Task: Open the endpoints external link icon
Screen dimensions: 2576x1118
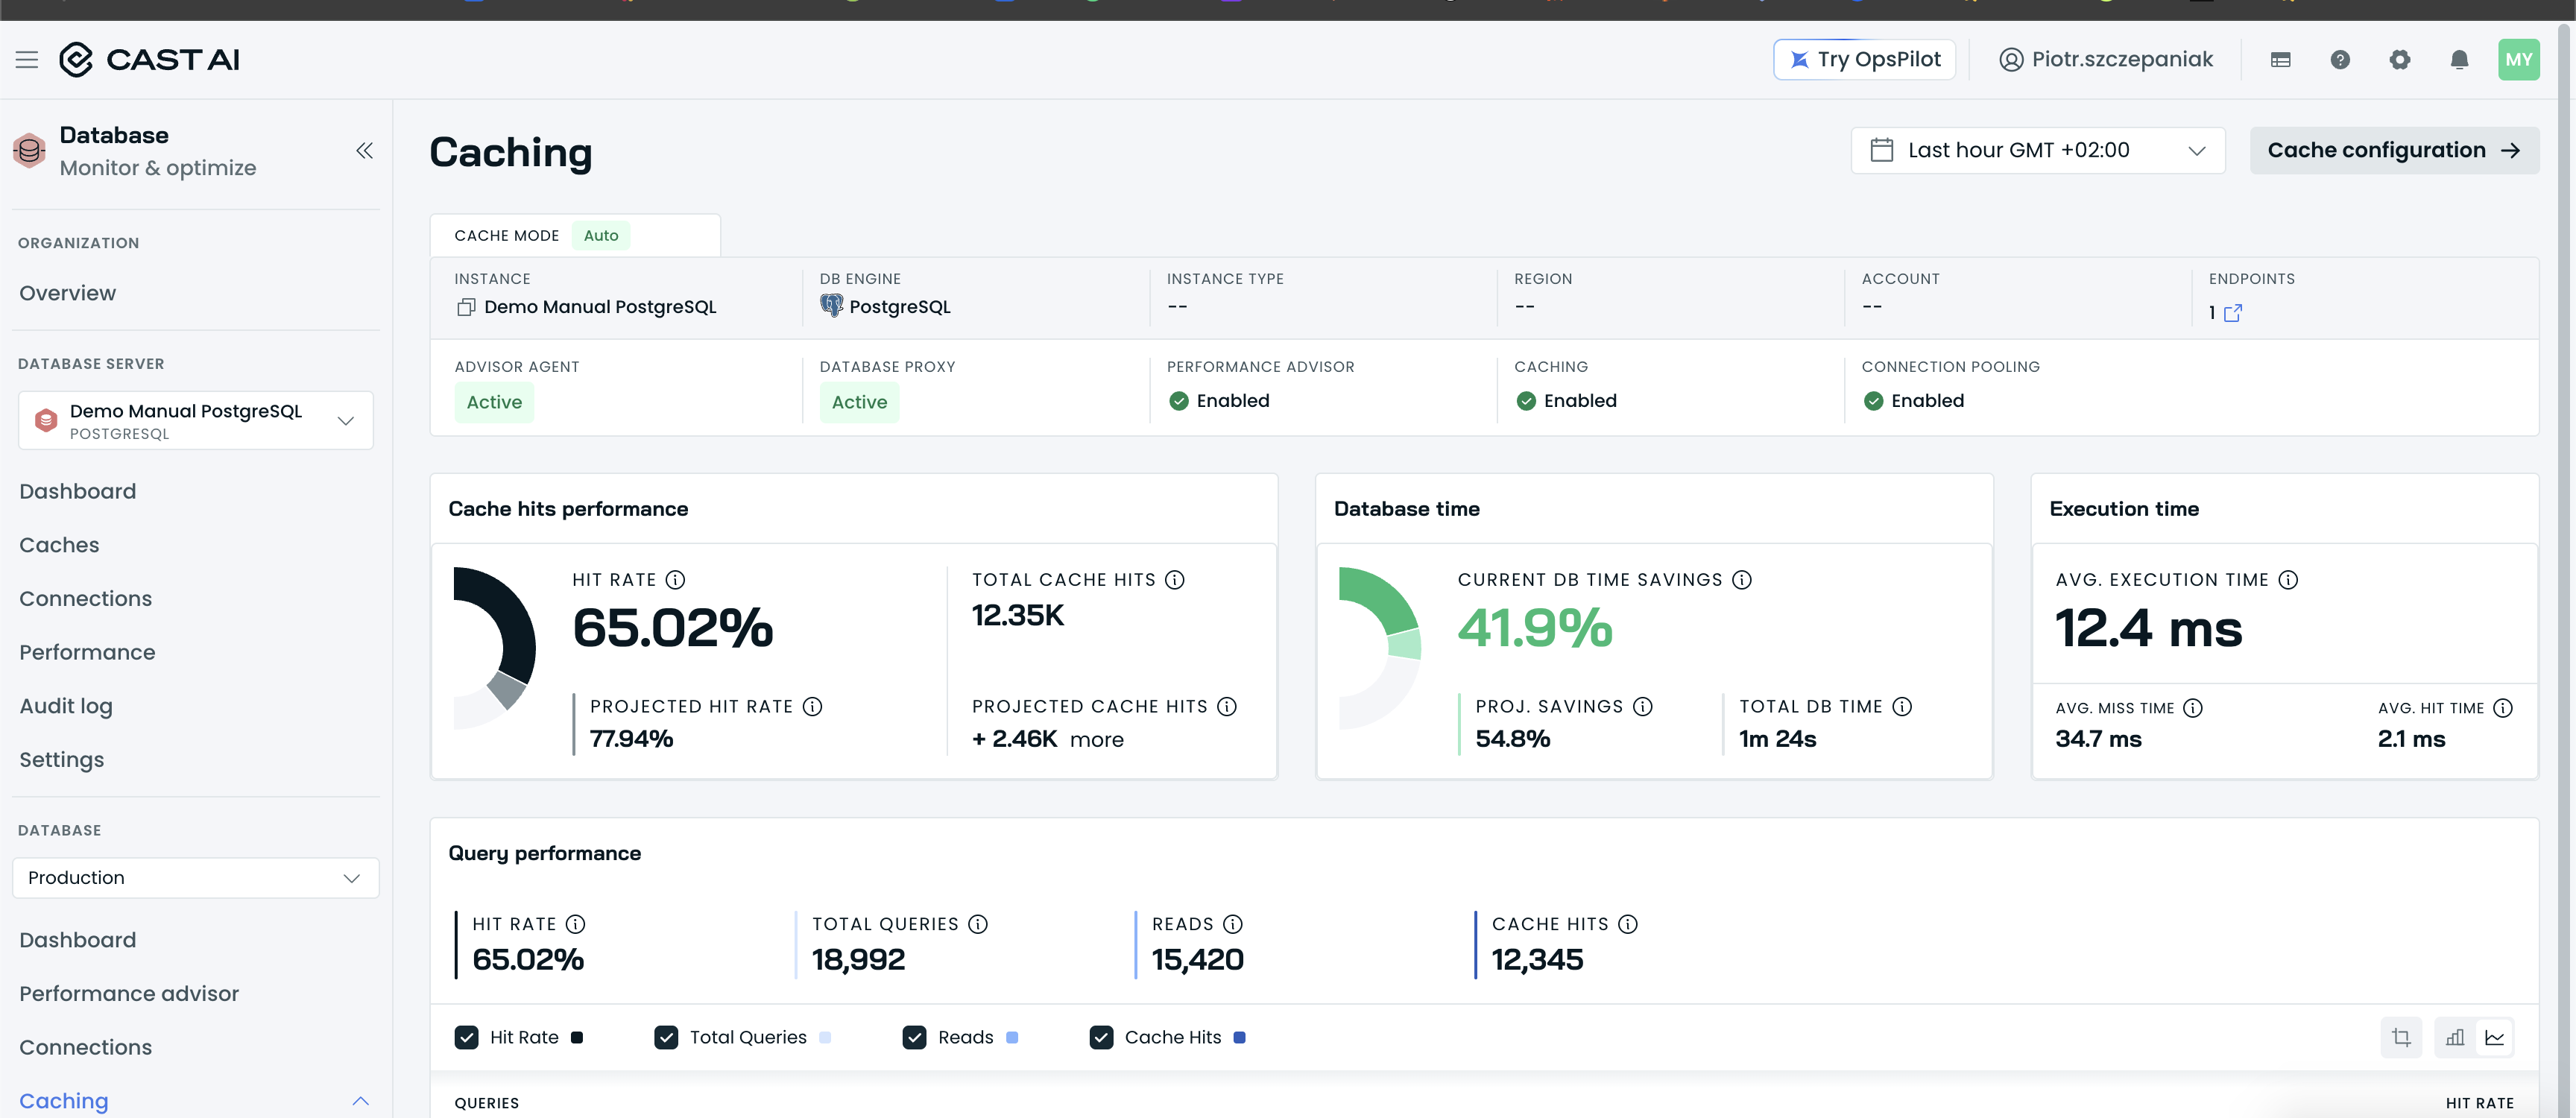Action: (x=2232, y=313)
